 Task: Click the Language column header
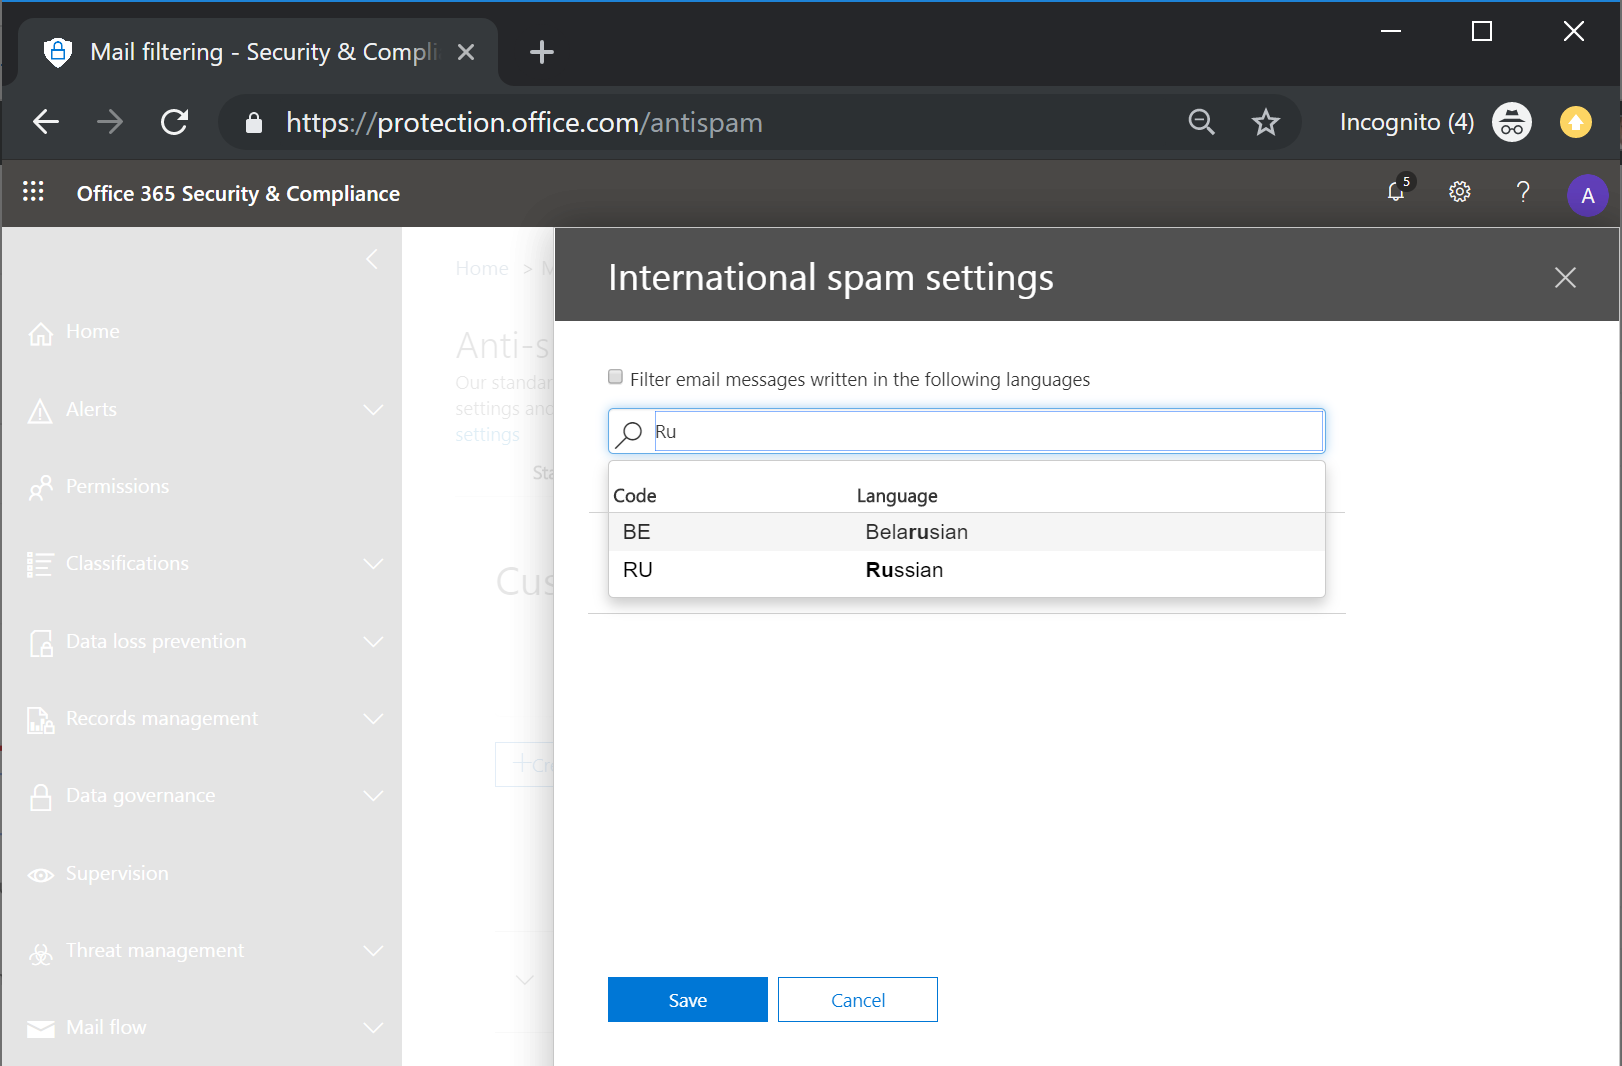tap(897, 496)
